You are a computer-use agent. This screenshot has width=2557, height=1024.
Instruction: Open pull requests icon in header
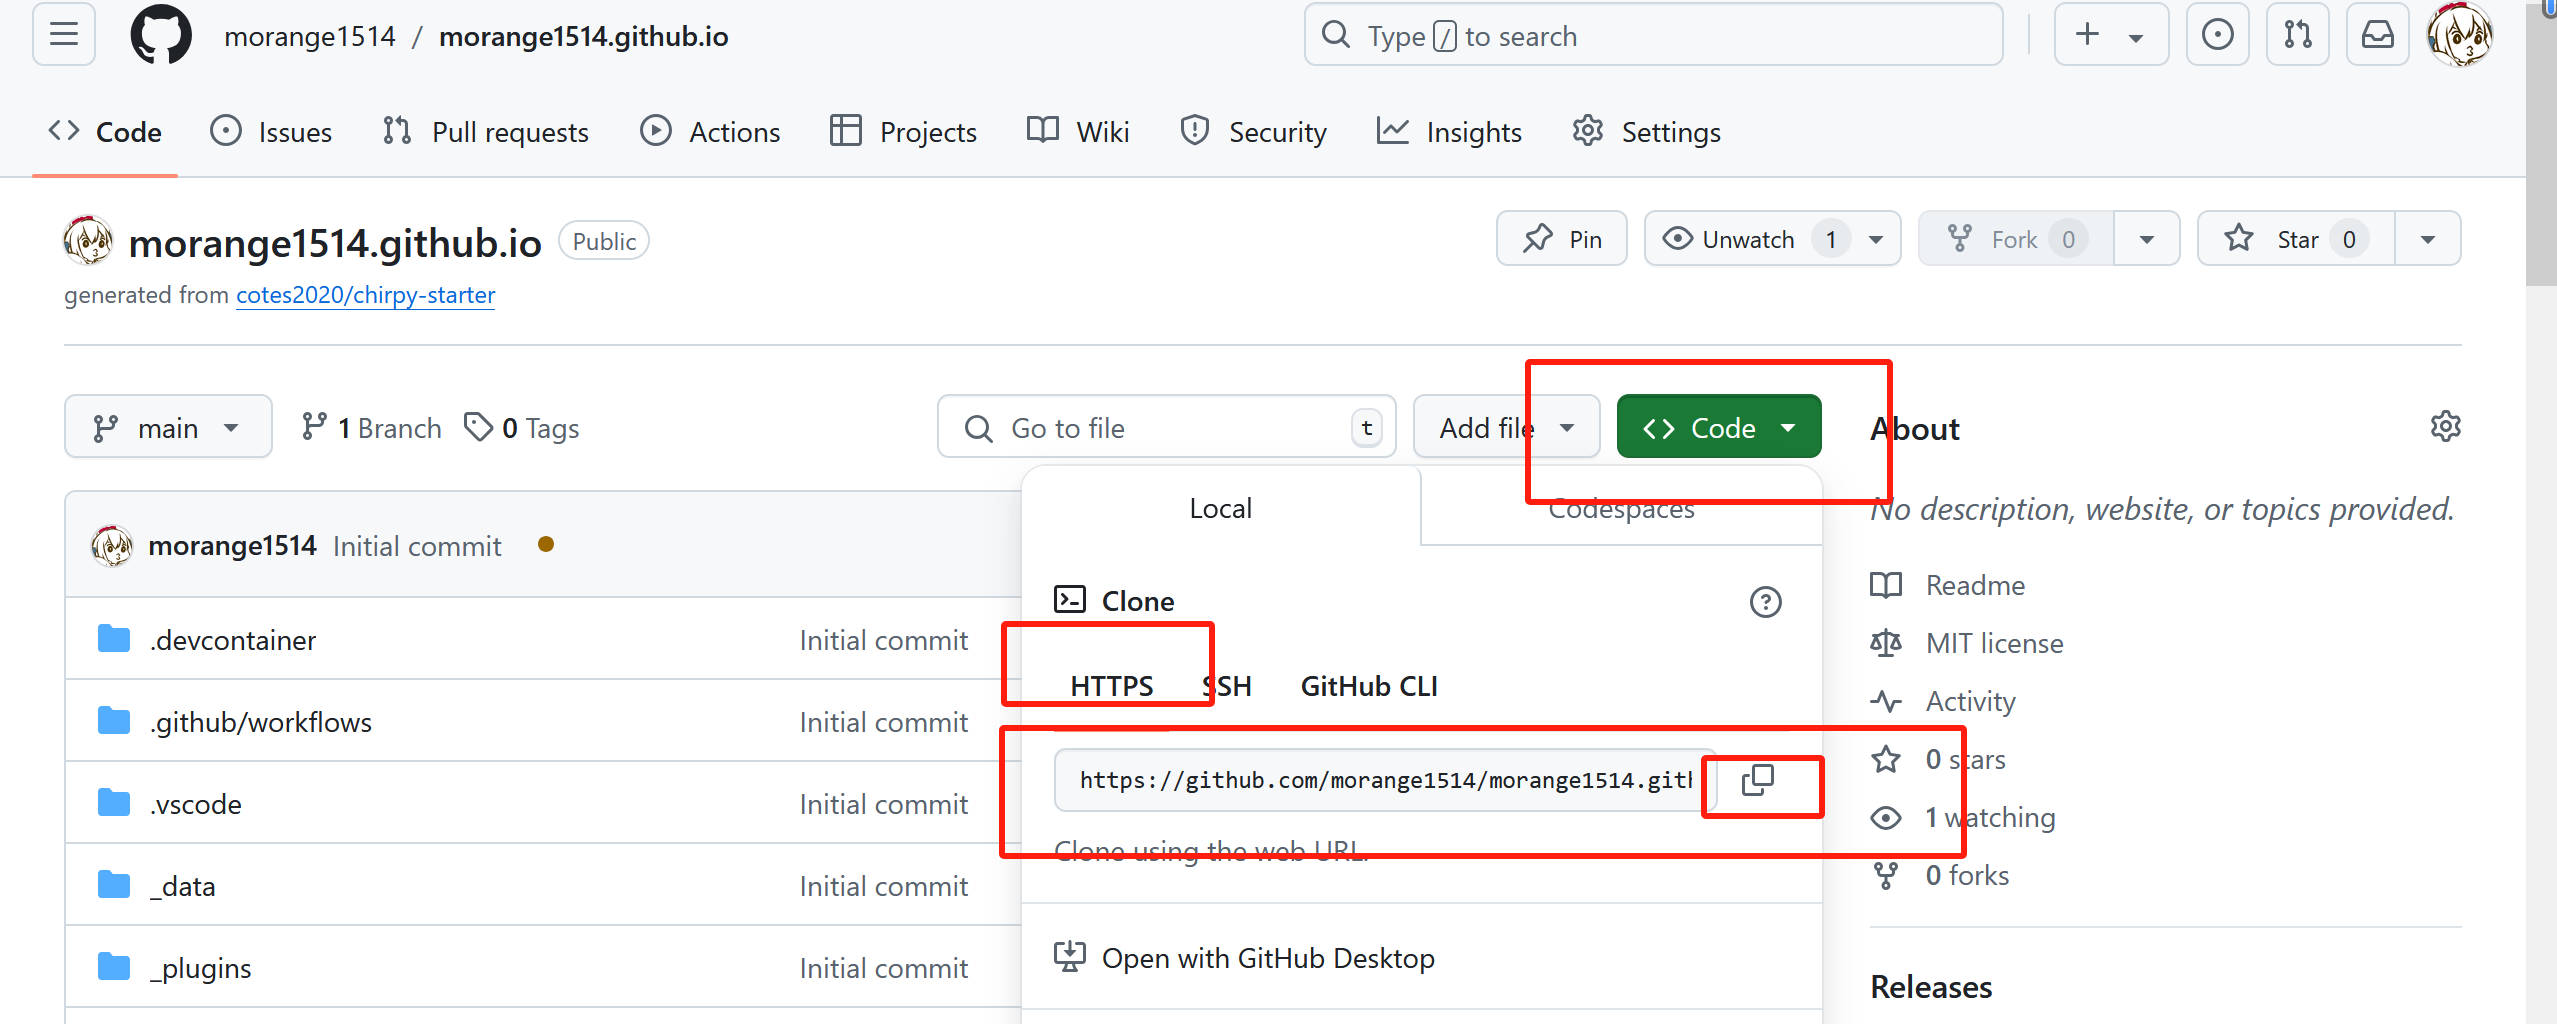tap(2297, 35)
